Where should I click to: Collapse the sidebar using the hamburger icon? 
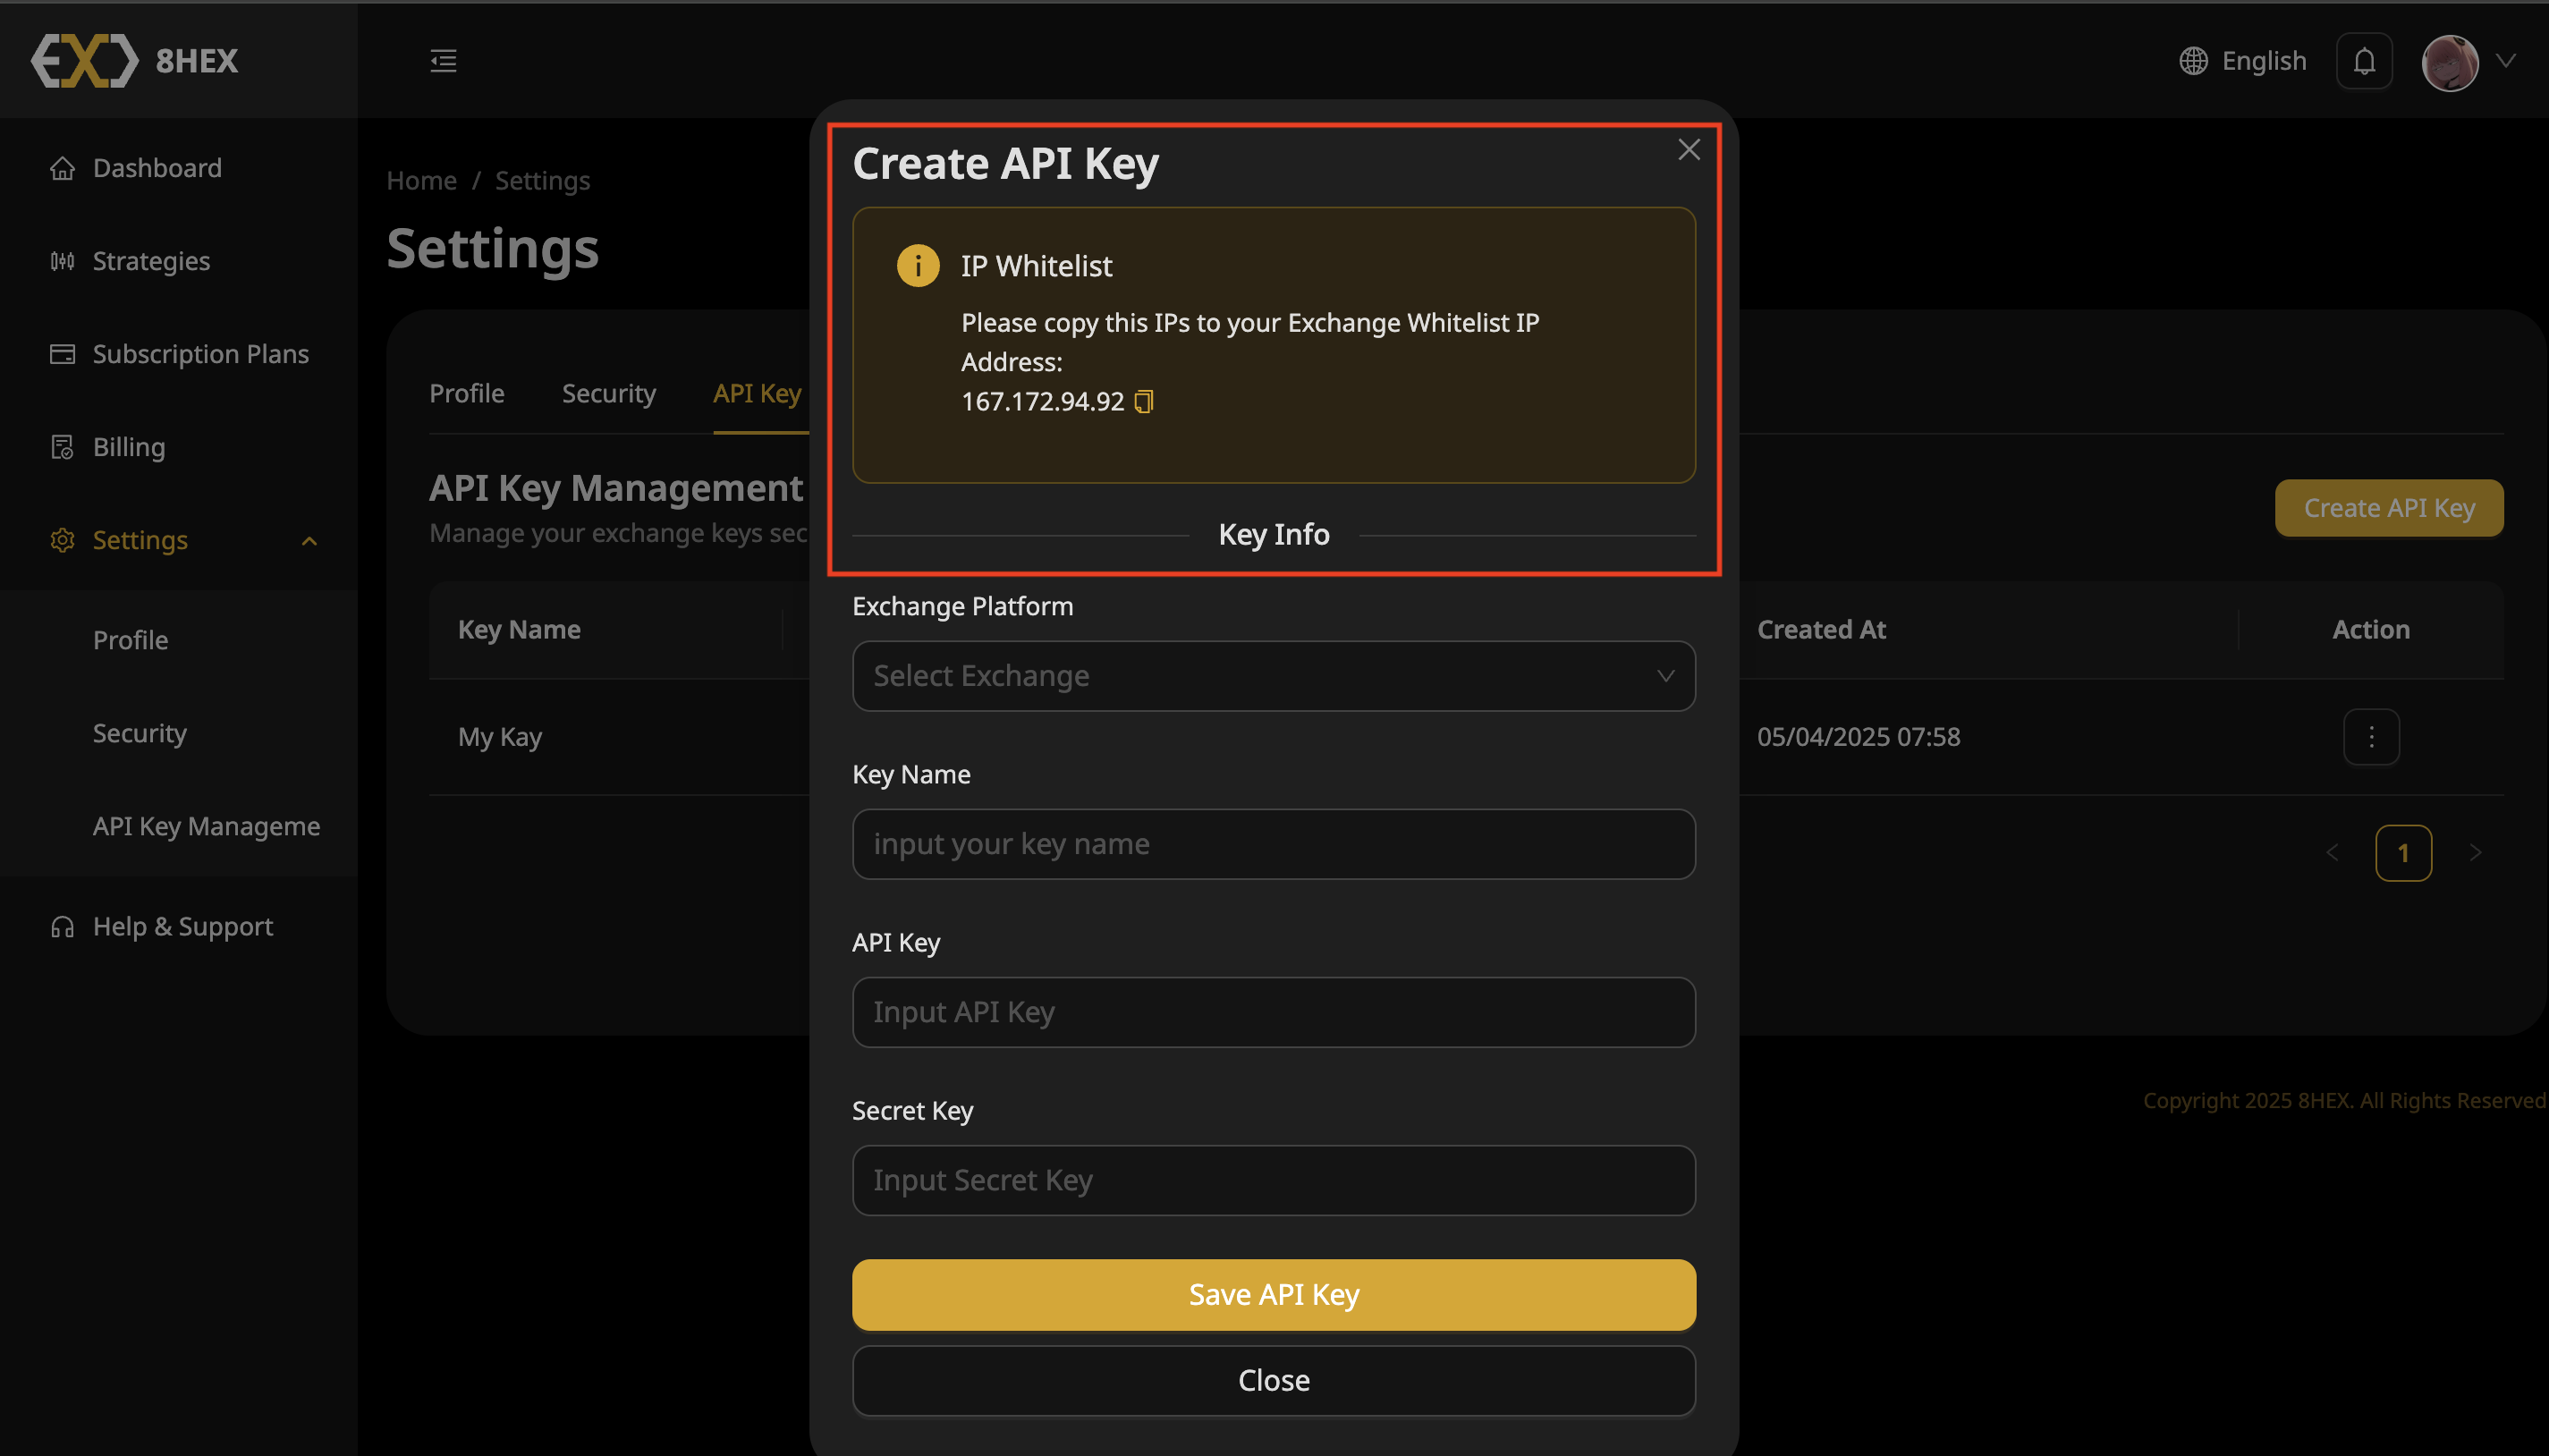pyautogui.click(x=443, y=60)
